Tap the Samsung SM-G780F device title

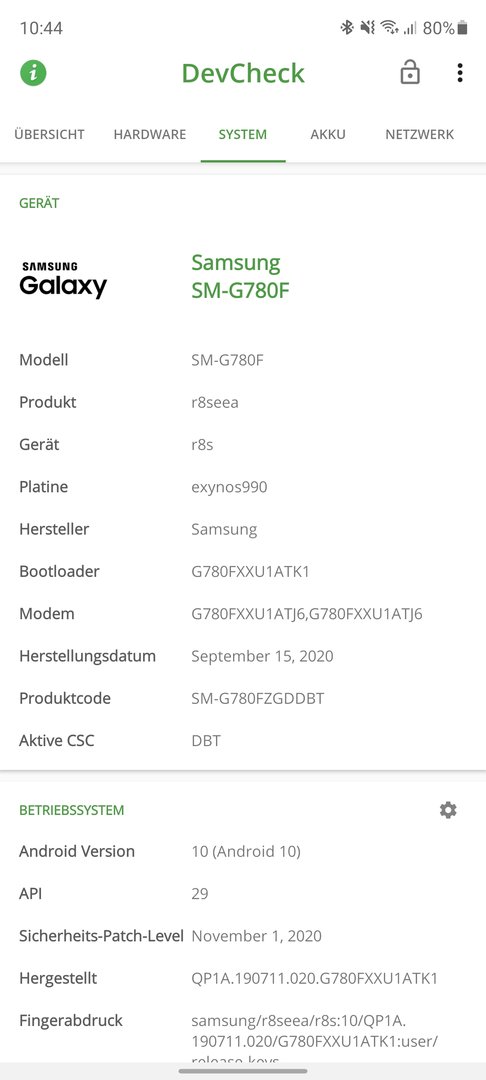point(240,276)
